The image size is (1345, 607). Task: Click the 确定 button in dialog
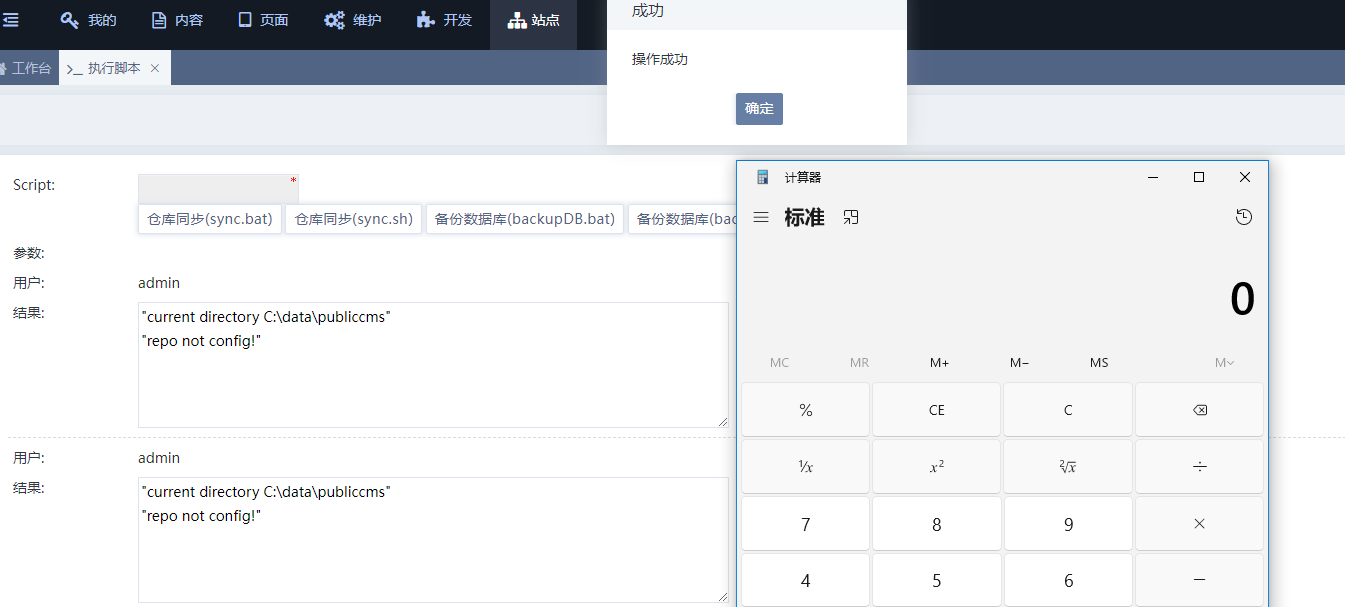759,109
